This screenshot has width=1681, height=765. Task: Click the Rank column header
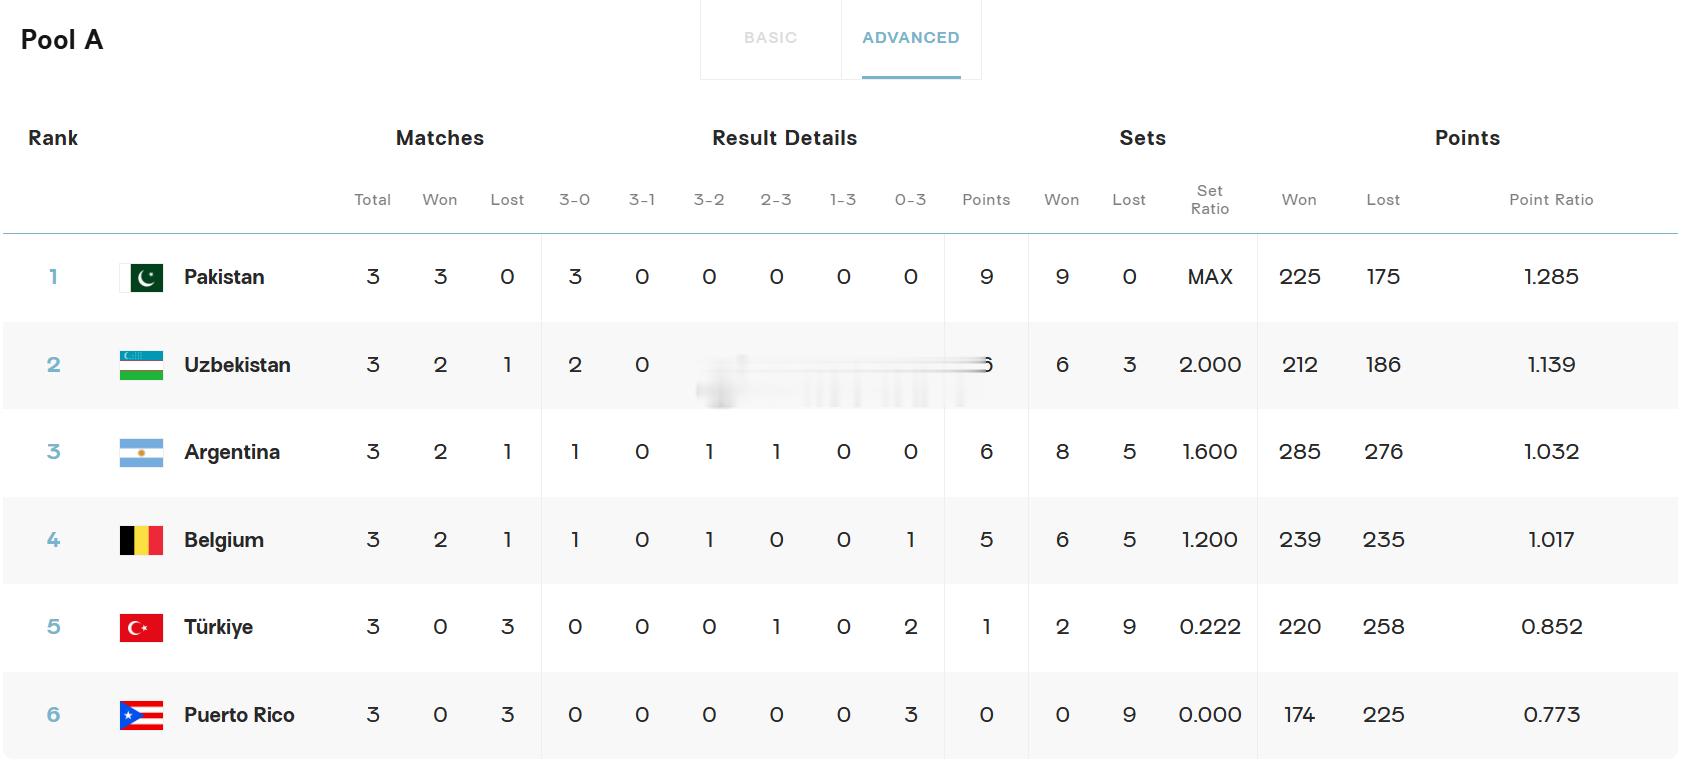(53, 138)
